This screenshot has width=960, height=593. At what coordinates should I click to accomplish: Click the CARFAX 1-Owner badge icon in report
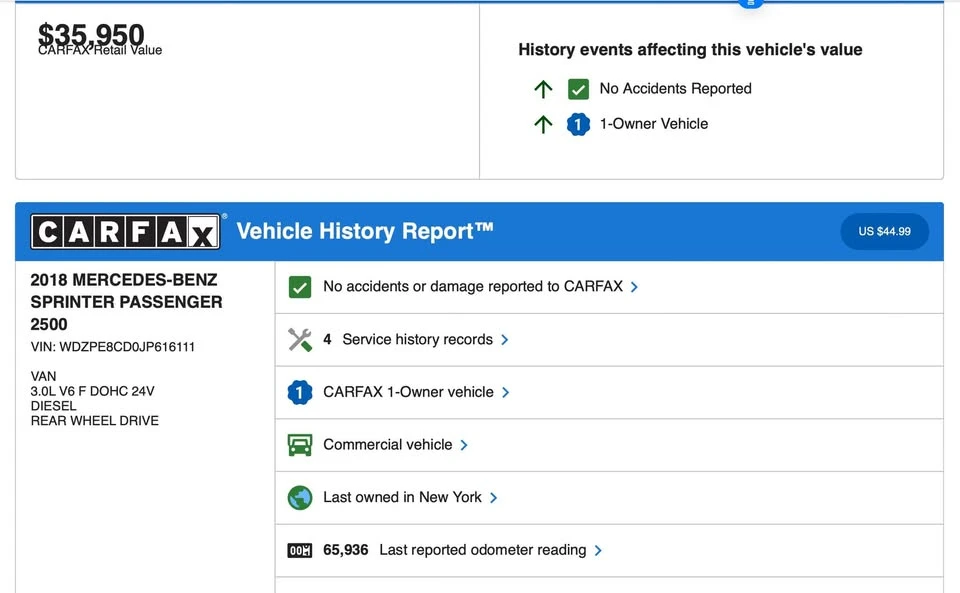pyautogui.click(x=300, y=392)
